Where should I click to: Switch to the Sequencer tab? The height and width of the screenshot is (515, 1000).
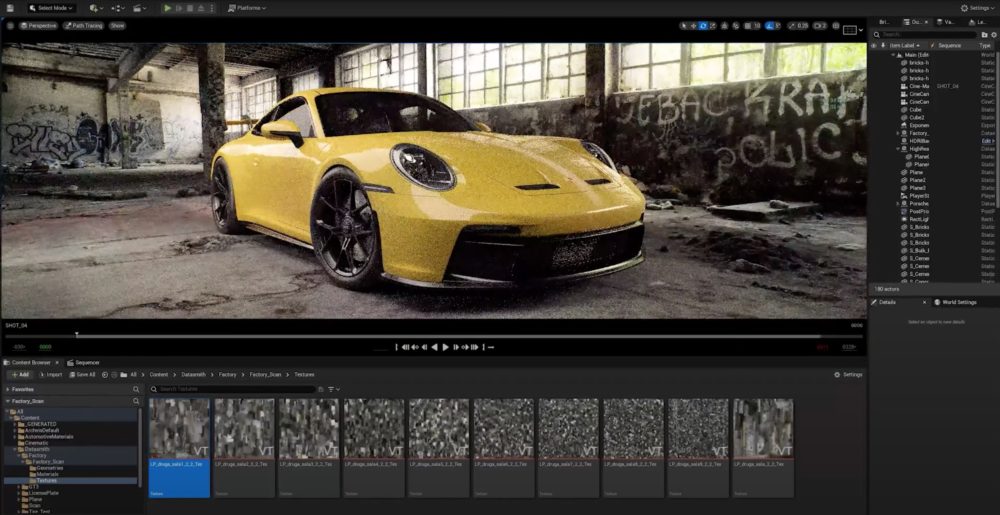coord(85,363)
